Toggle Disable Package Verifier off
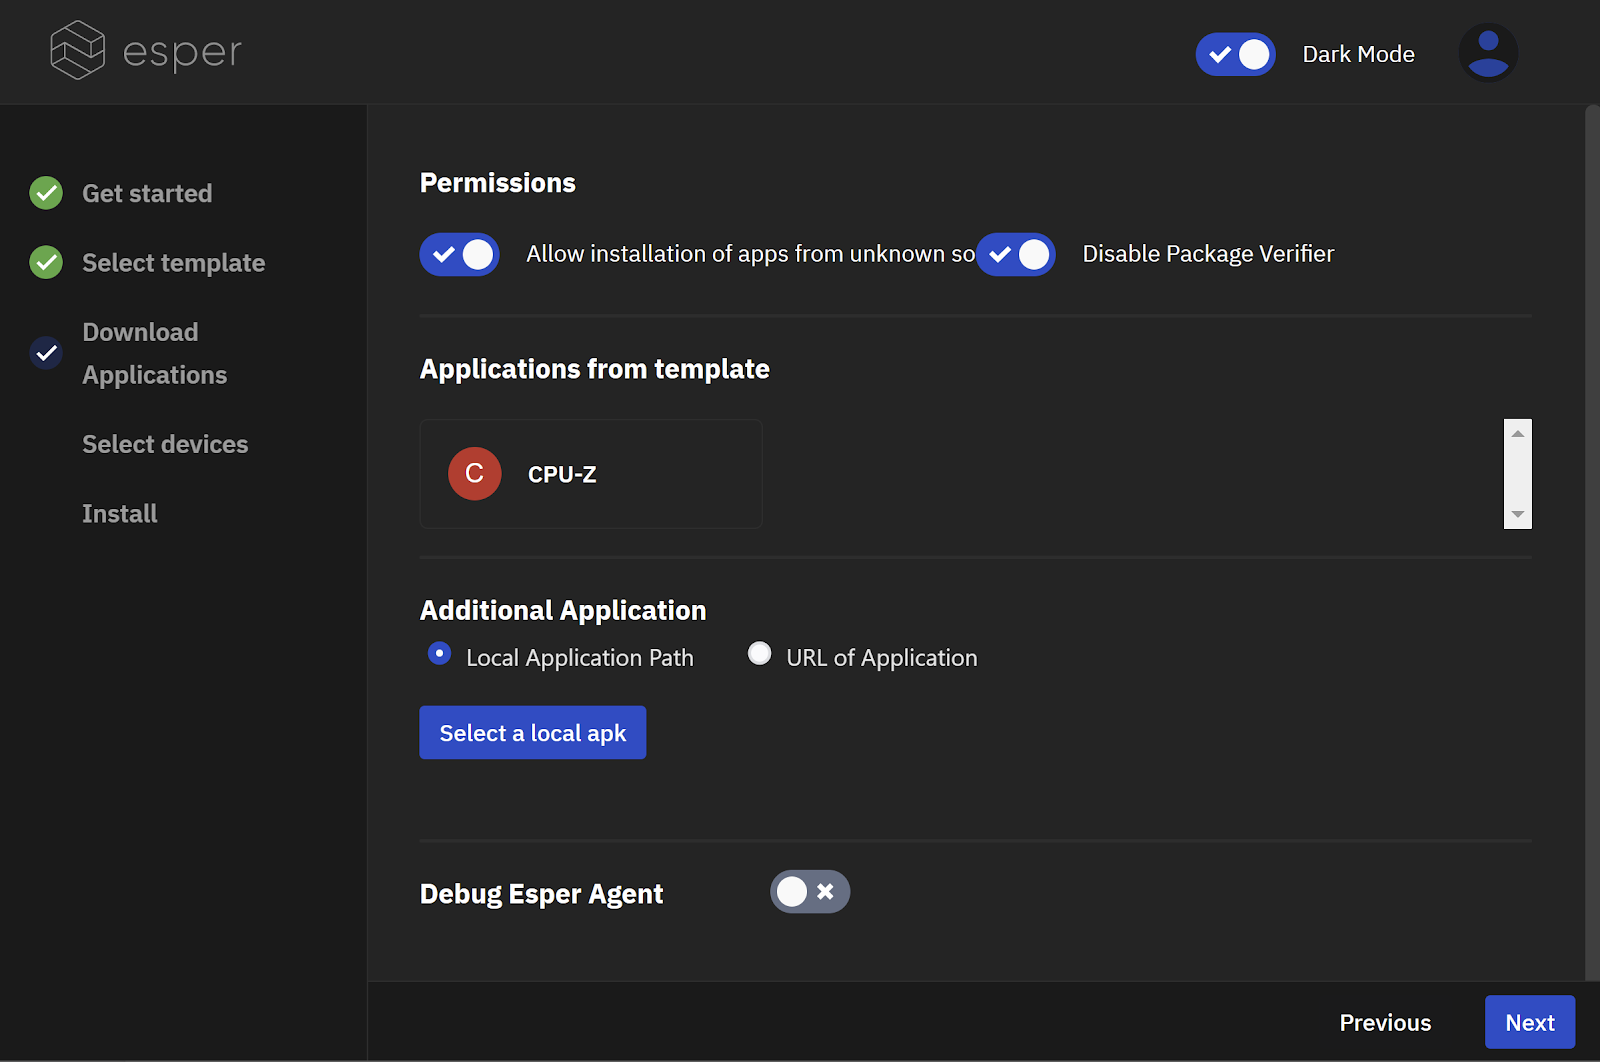 click(x=1016, y=254)
